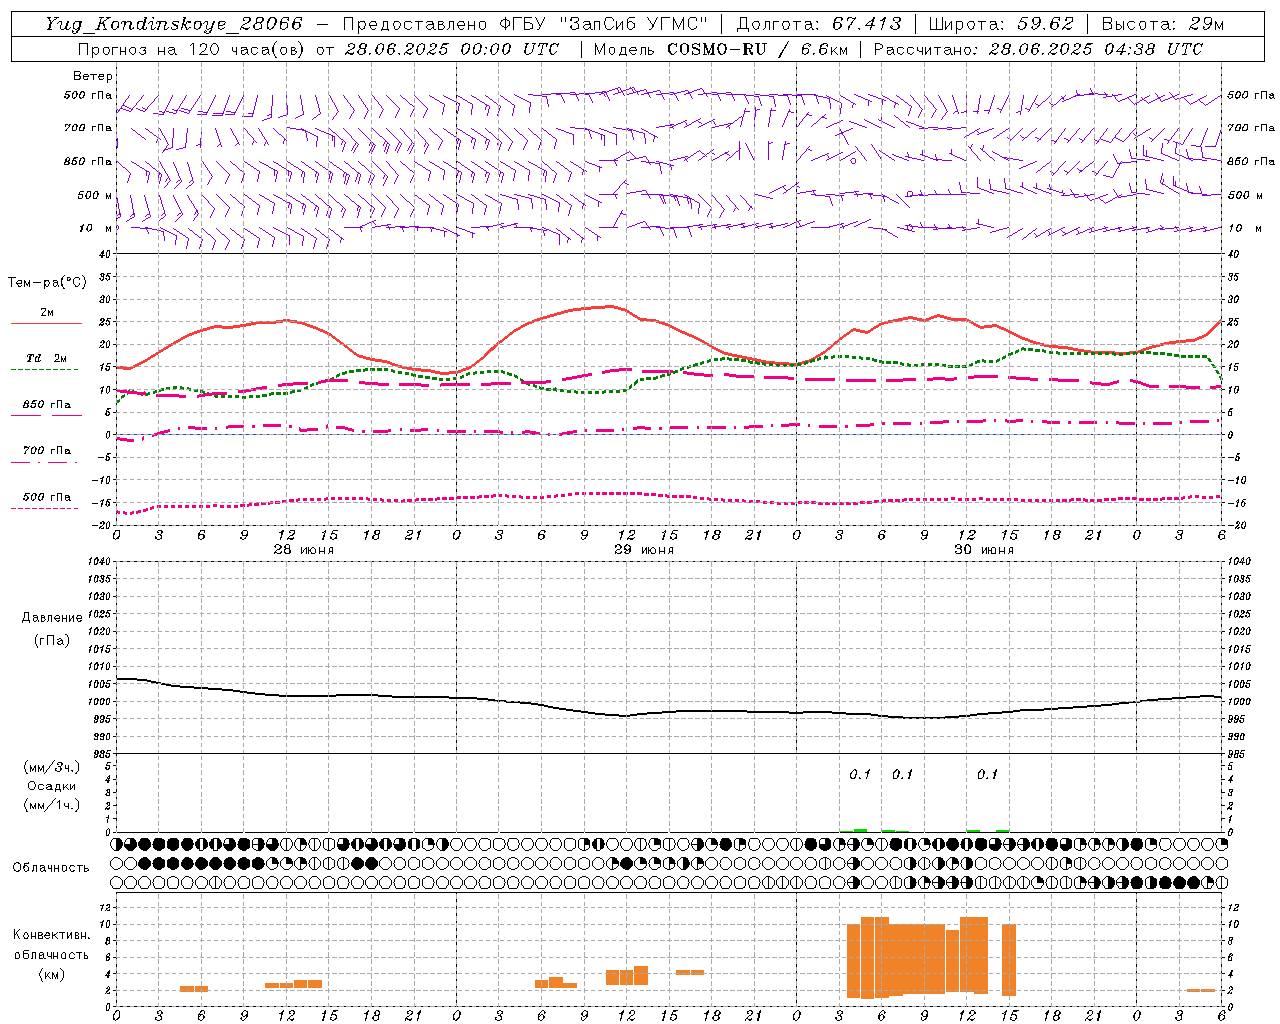The image size is (1280, 1024).
Task: Click the '(мм/3ч.)' precipitation unit label
Action: tap(52, 767)
